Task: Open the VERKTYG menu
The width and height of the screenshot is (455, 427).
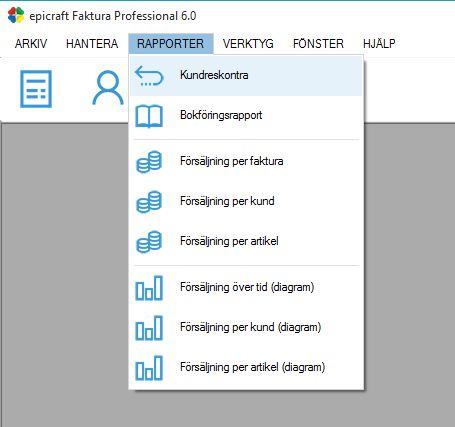Action: point(248,44)
